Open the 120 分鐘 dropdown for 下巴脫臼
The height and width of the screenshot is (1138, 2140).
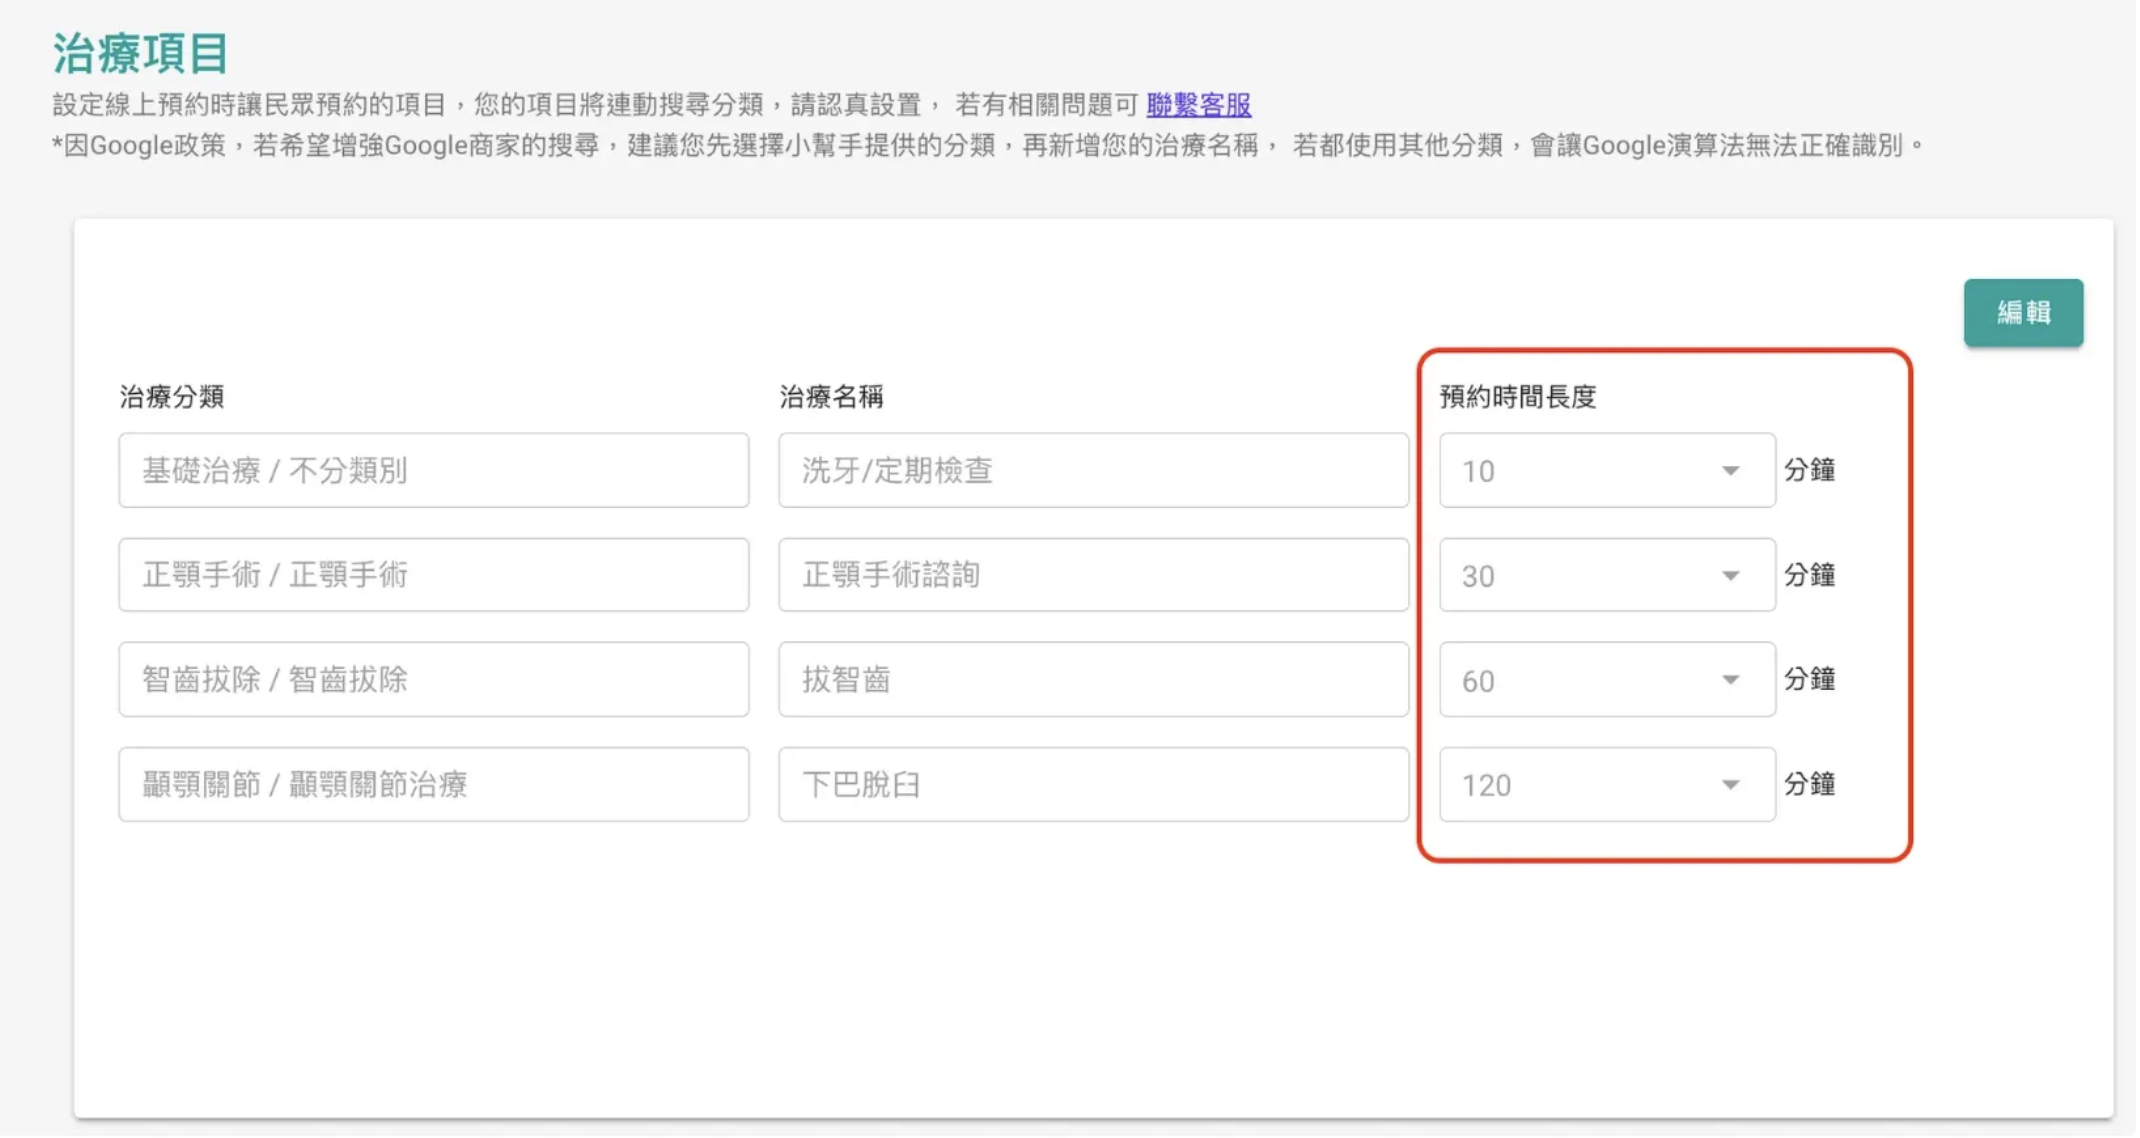click(1604, 785)
